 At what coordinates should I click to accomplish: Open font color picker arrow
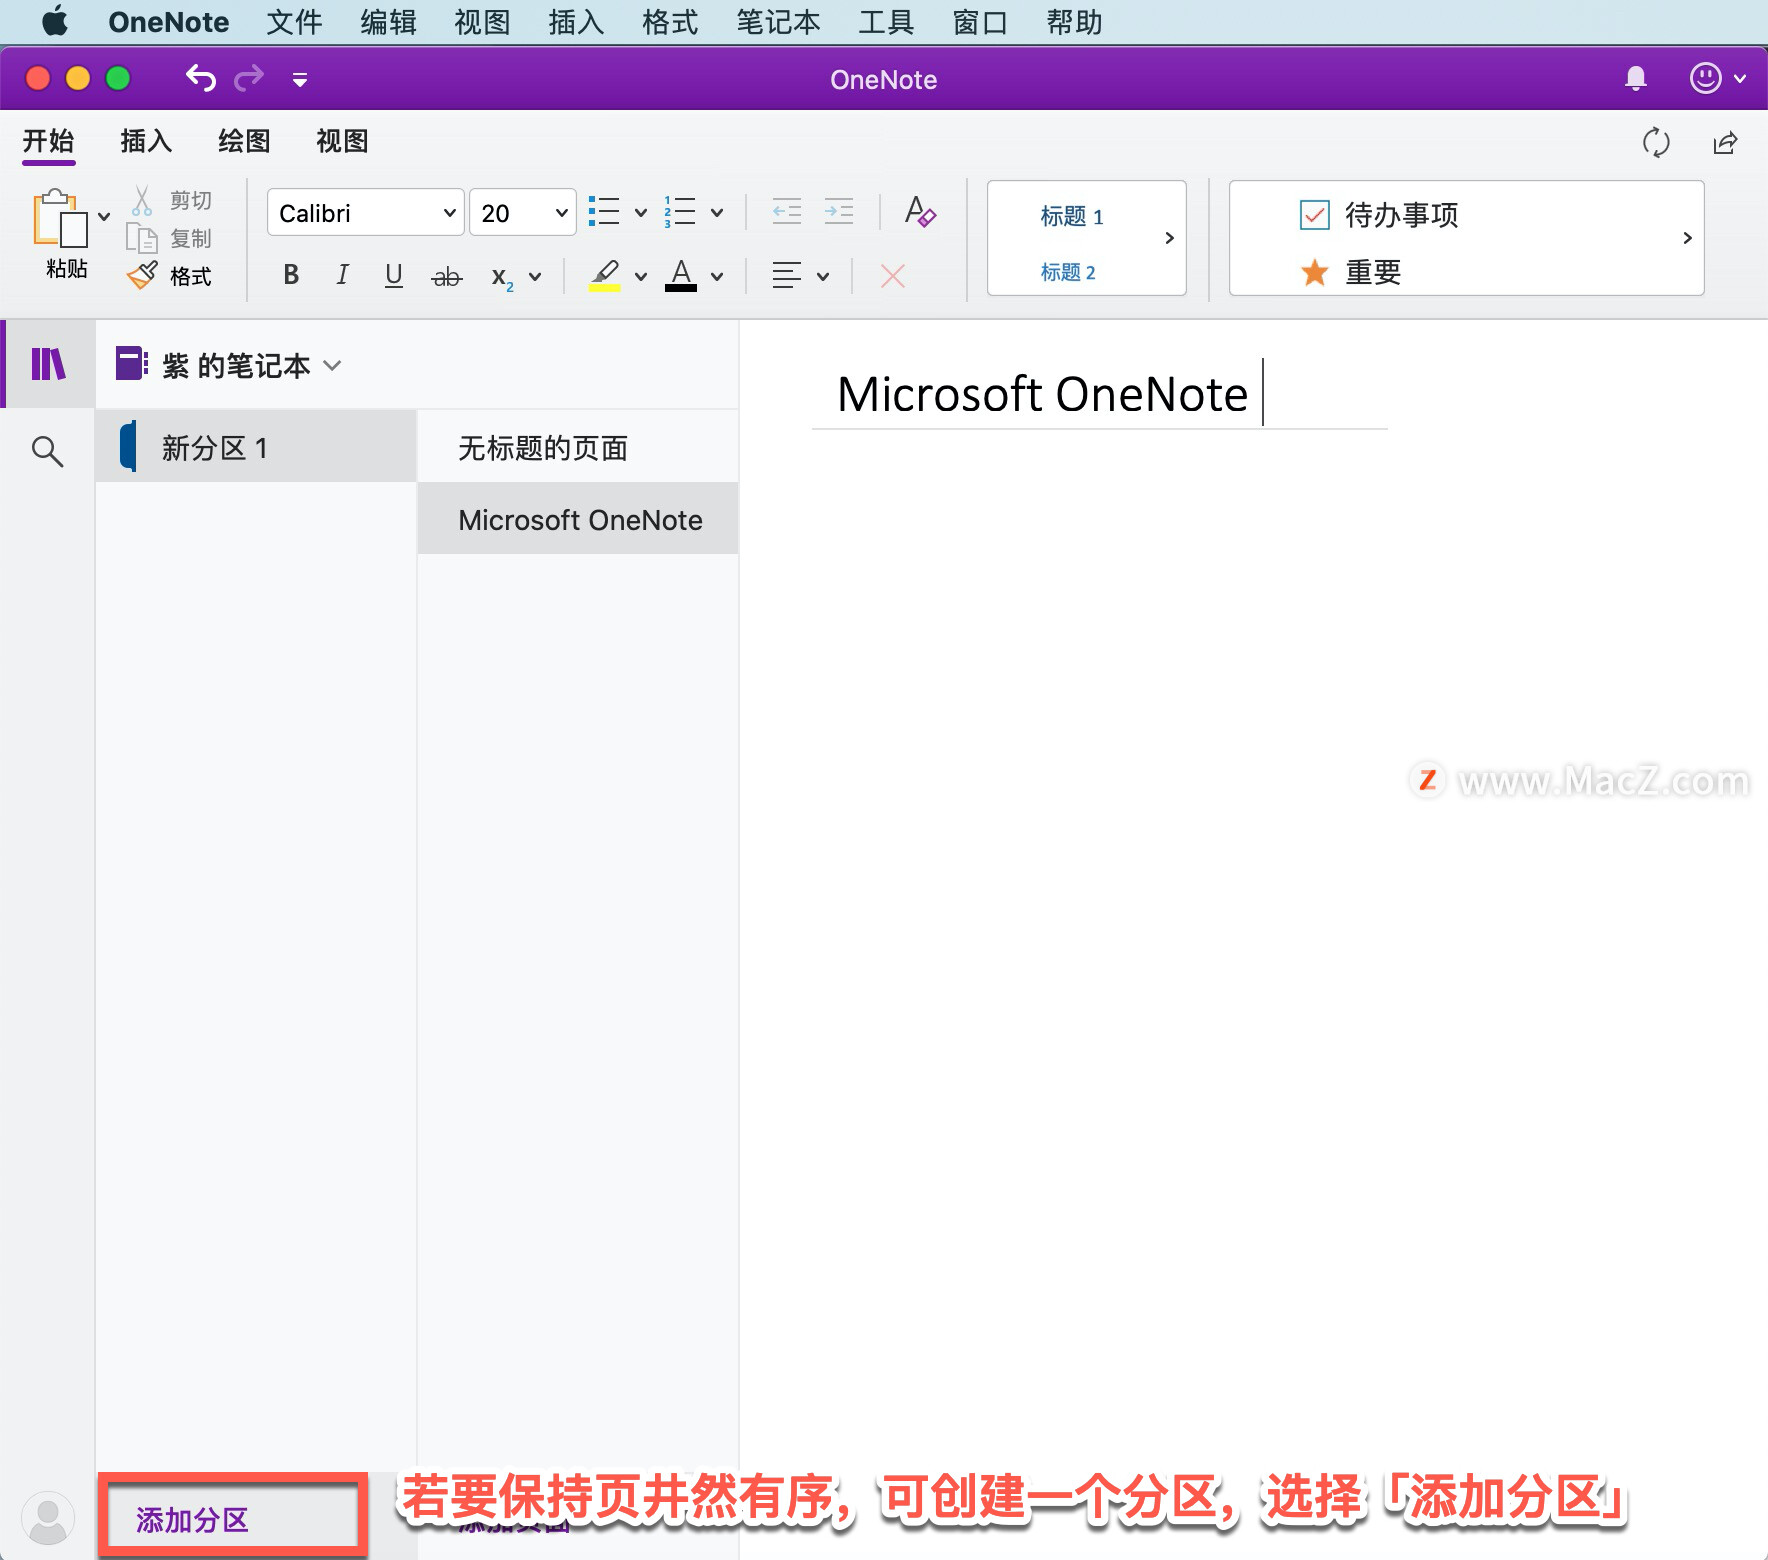(717, 277)
